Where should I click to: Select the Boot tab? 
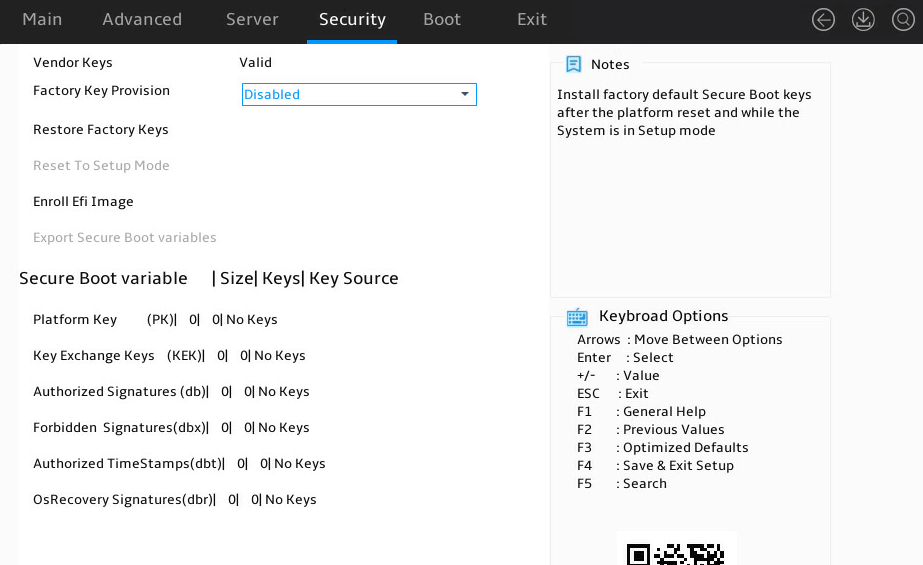[441, 19]
